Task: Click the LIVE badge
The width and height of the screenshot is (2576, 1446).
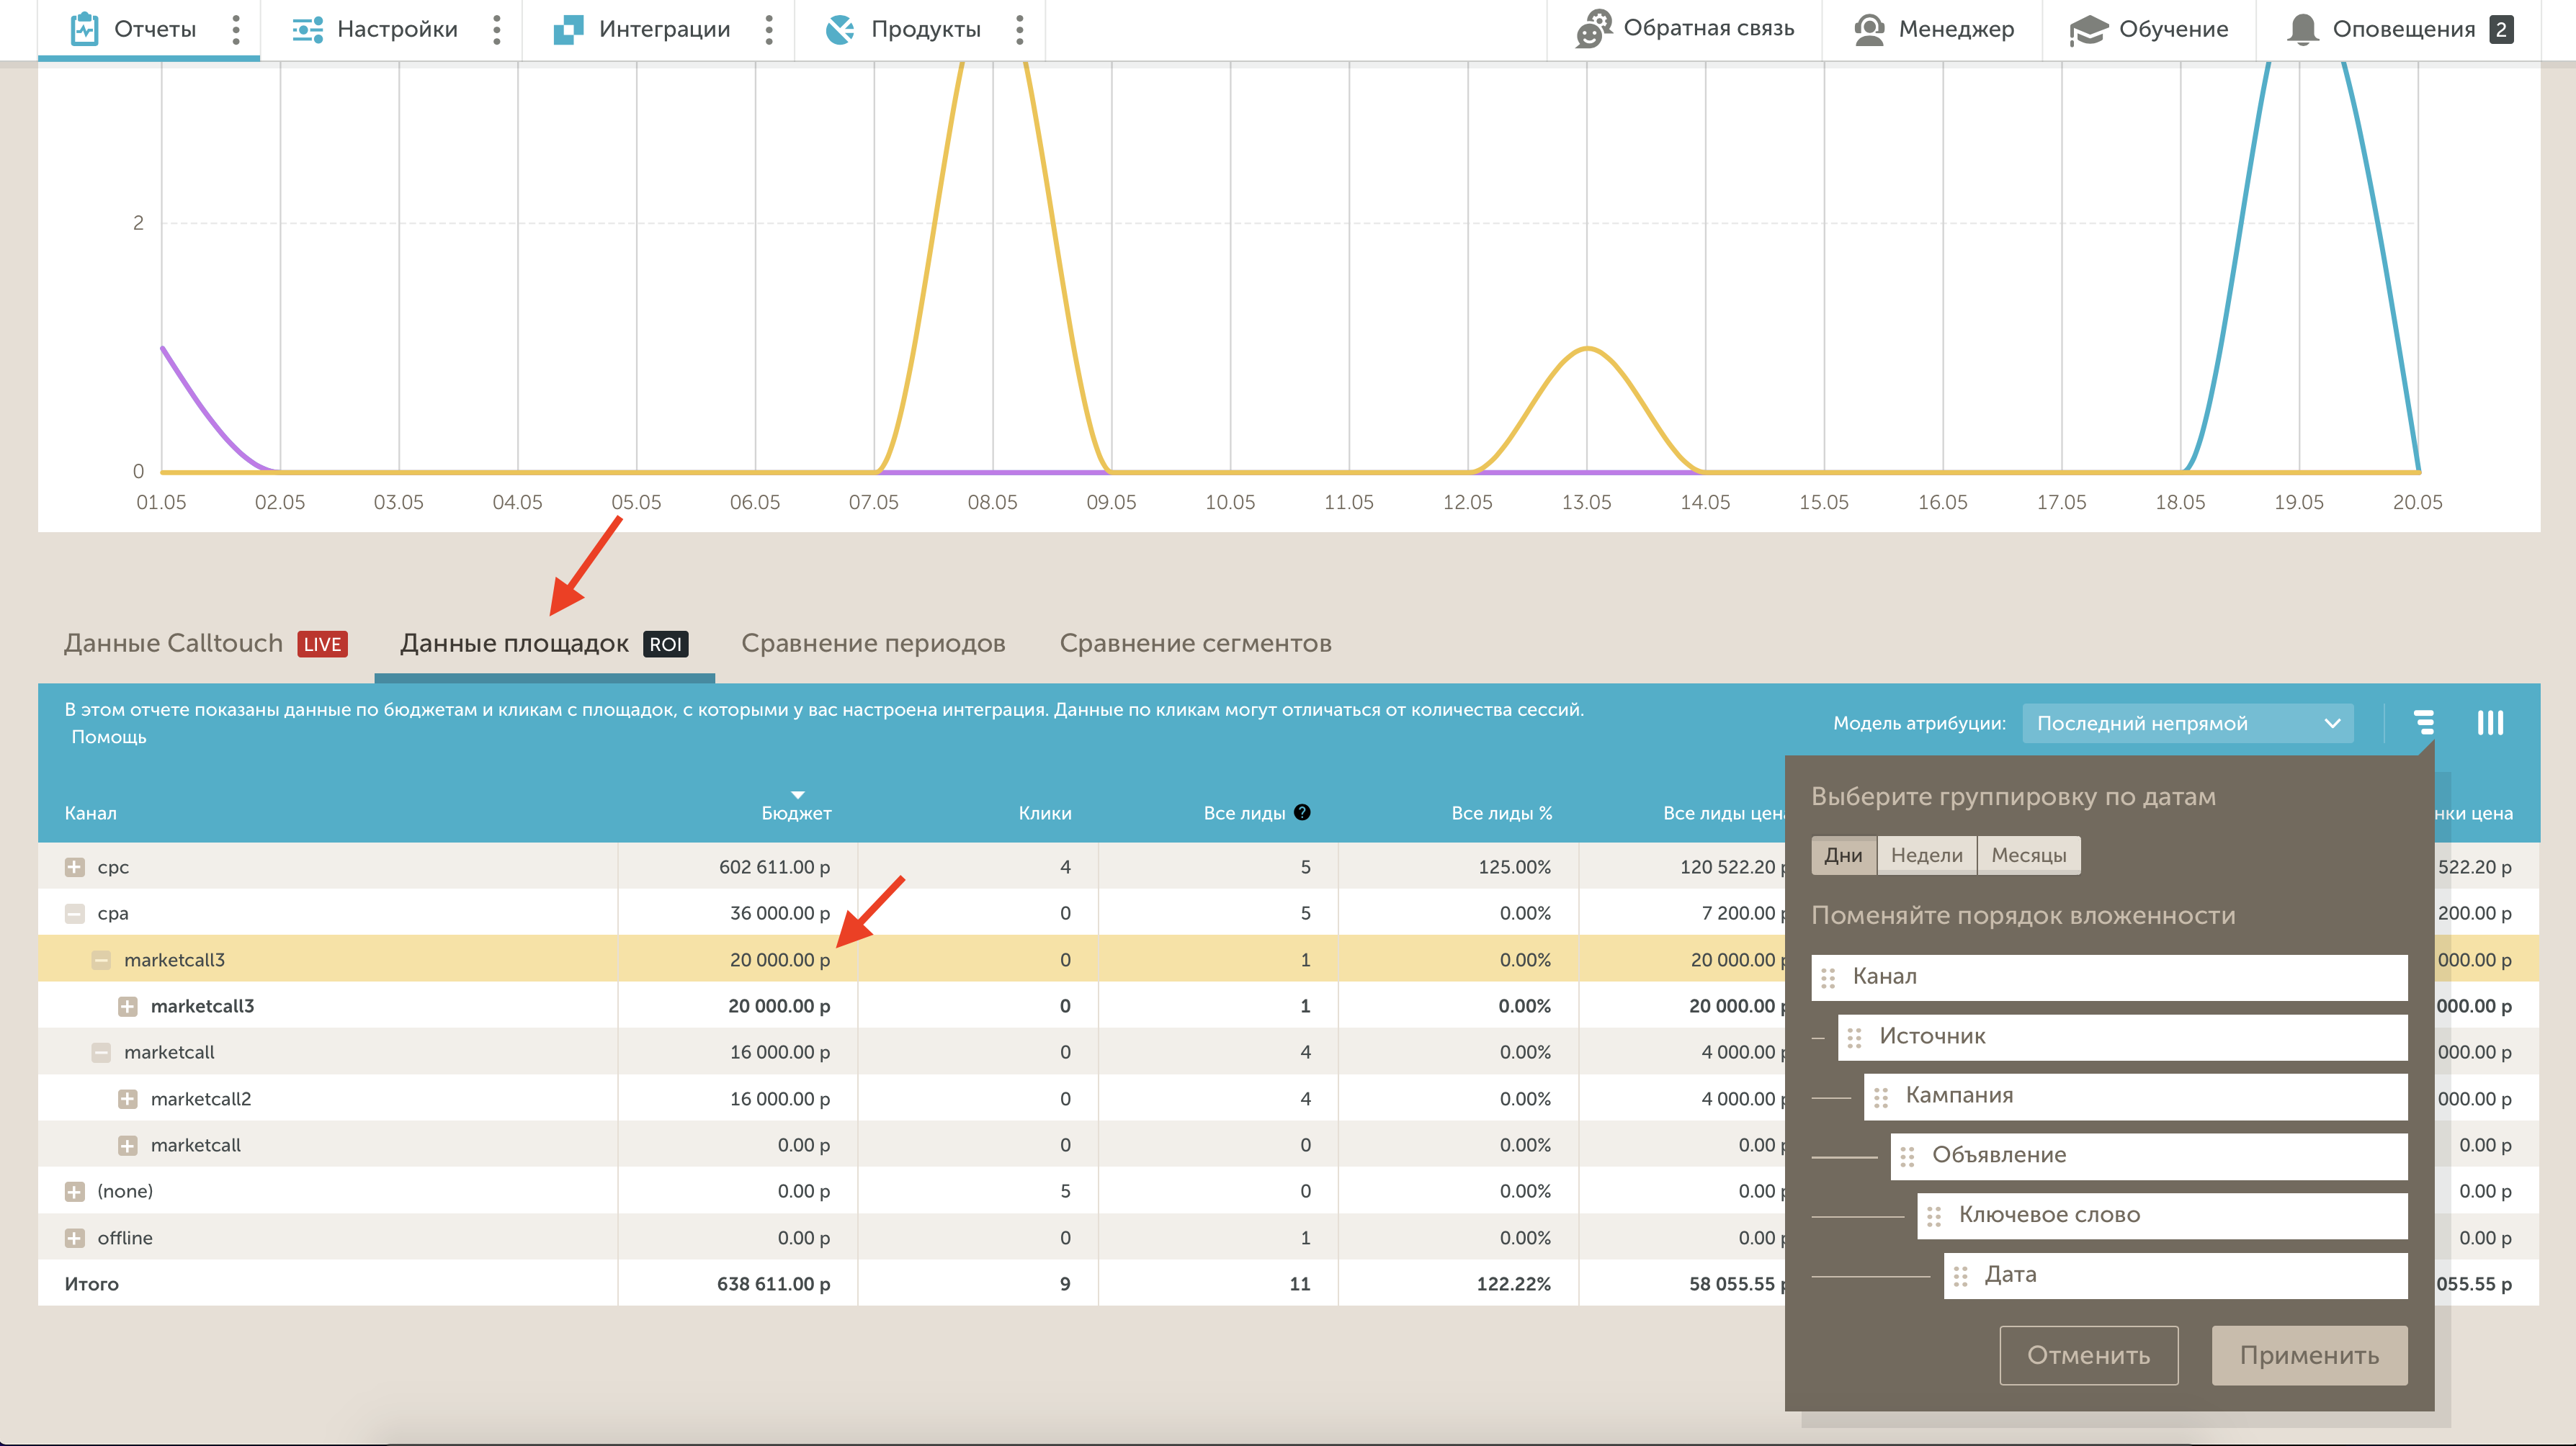Action: 322,644
